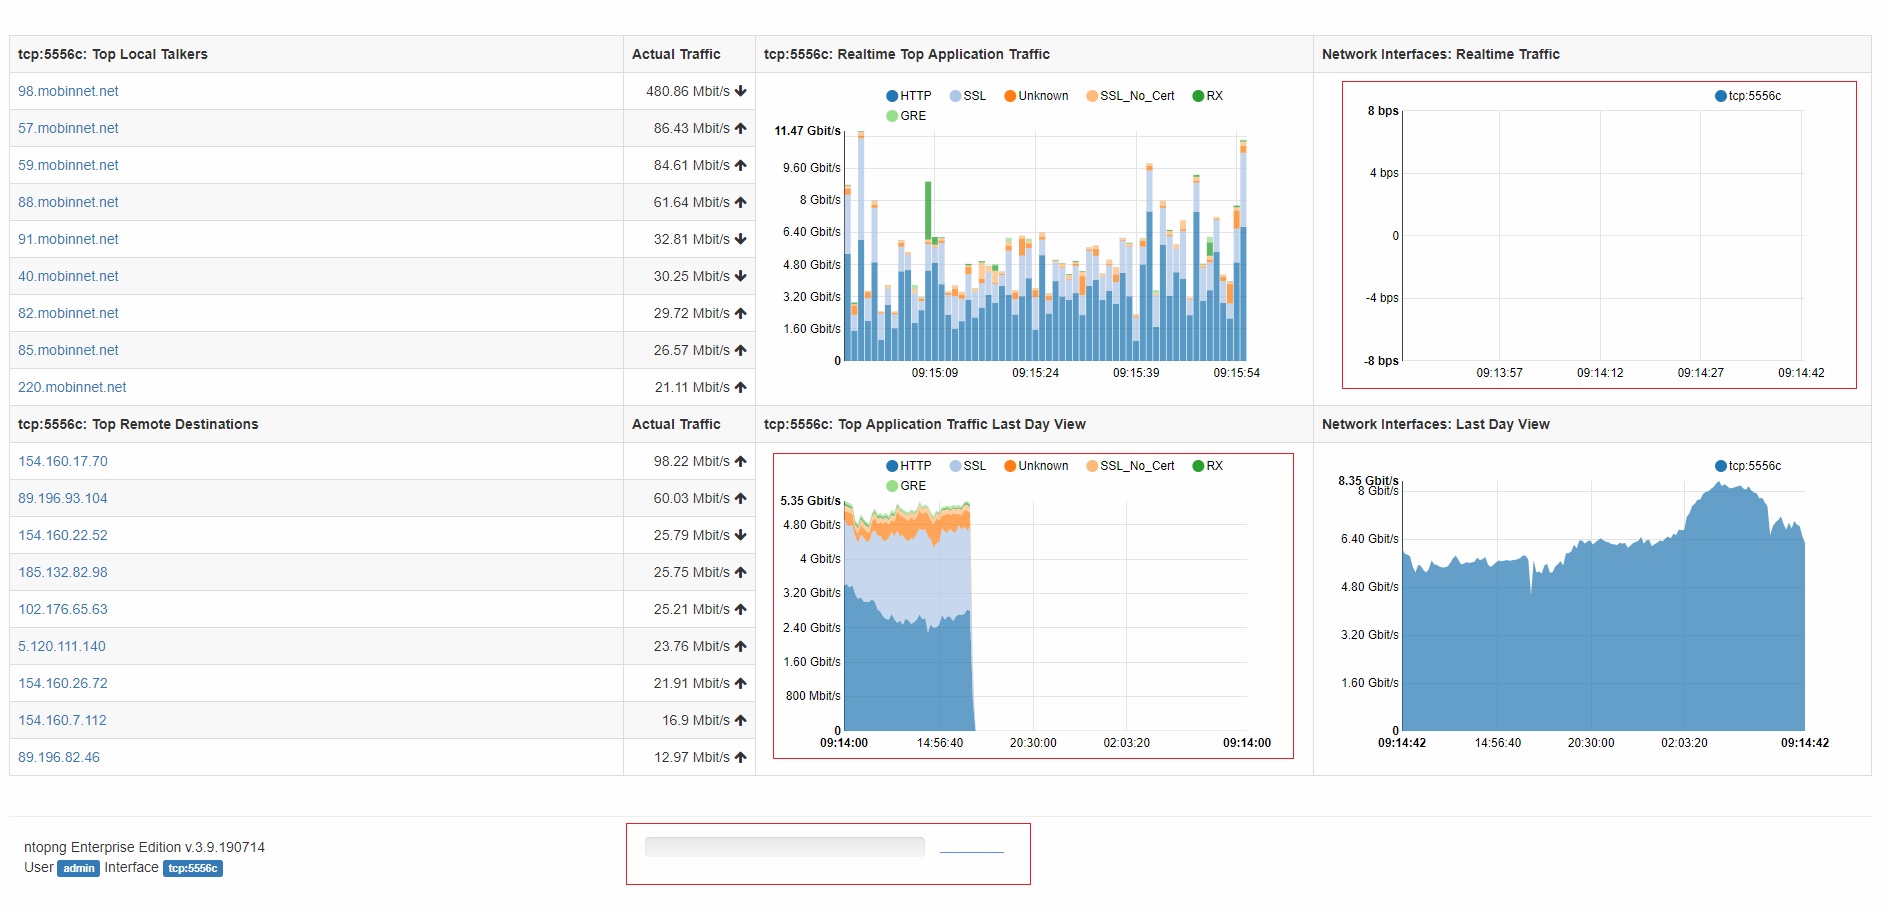Click the 480.86 Mbit/s traffic value
Viewport: 1885px width, 915px height.
[688, 91]
